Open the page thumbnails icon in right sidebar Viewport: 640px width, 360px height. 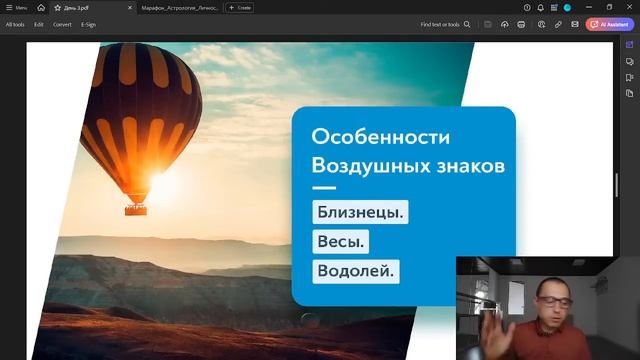click(x=629, y=93)
